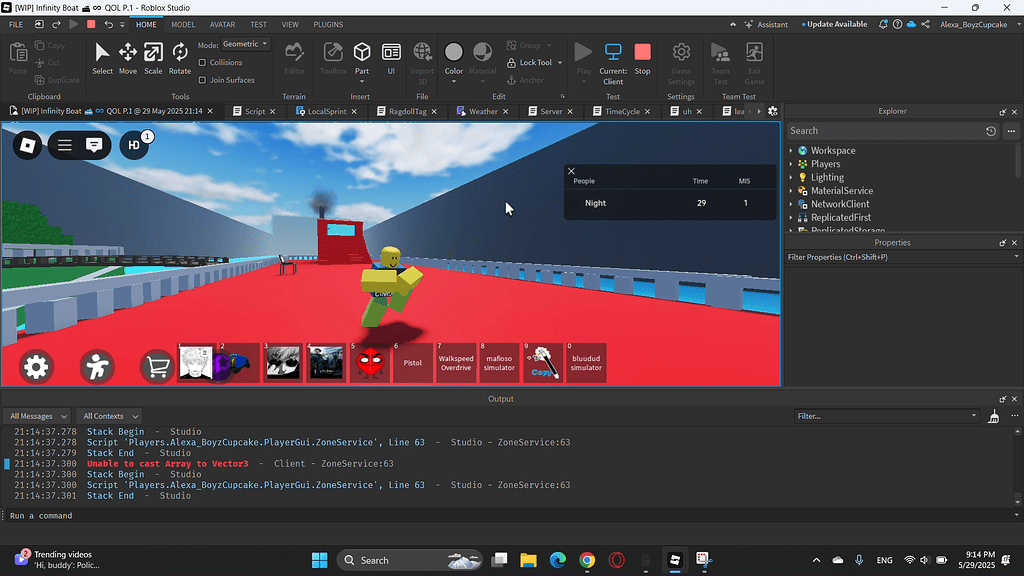Open Explorer search history icon

(991, 131)
